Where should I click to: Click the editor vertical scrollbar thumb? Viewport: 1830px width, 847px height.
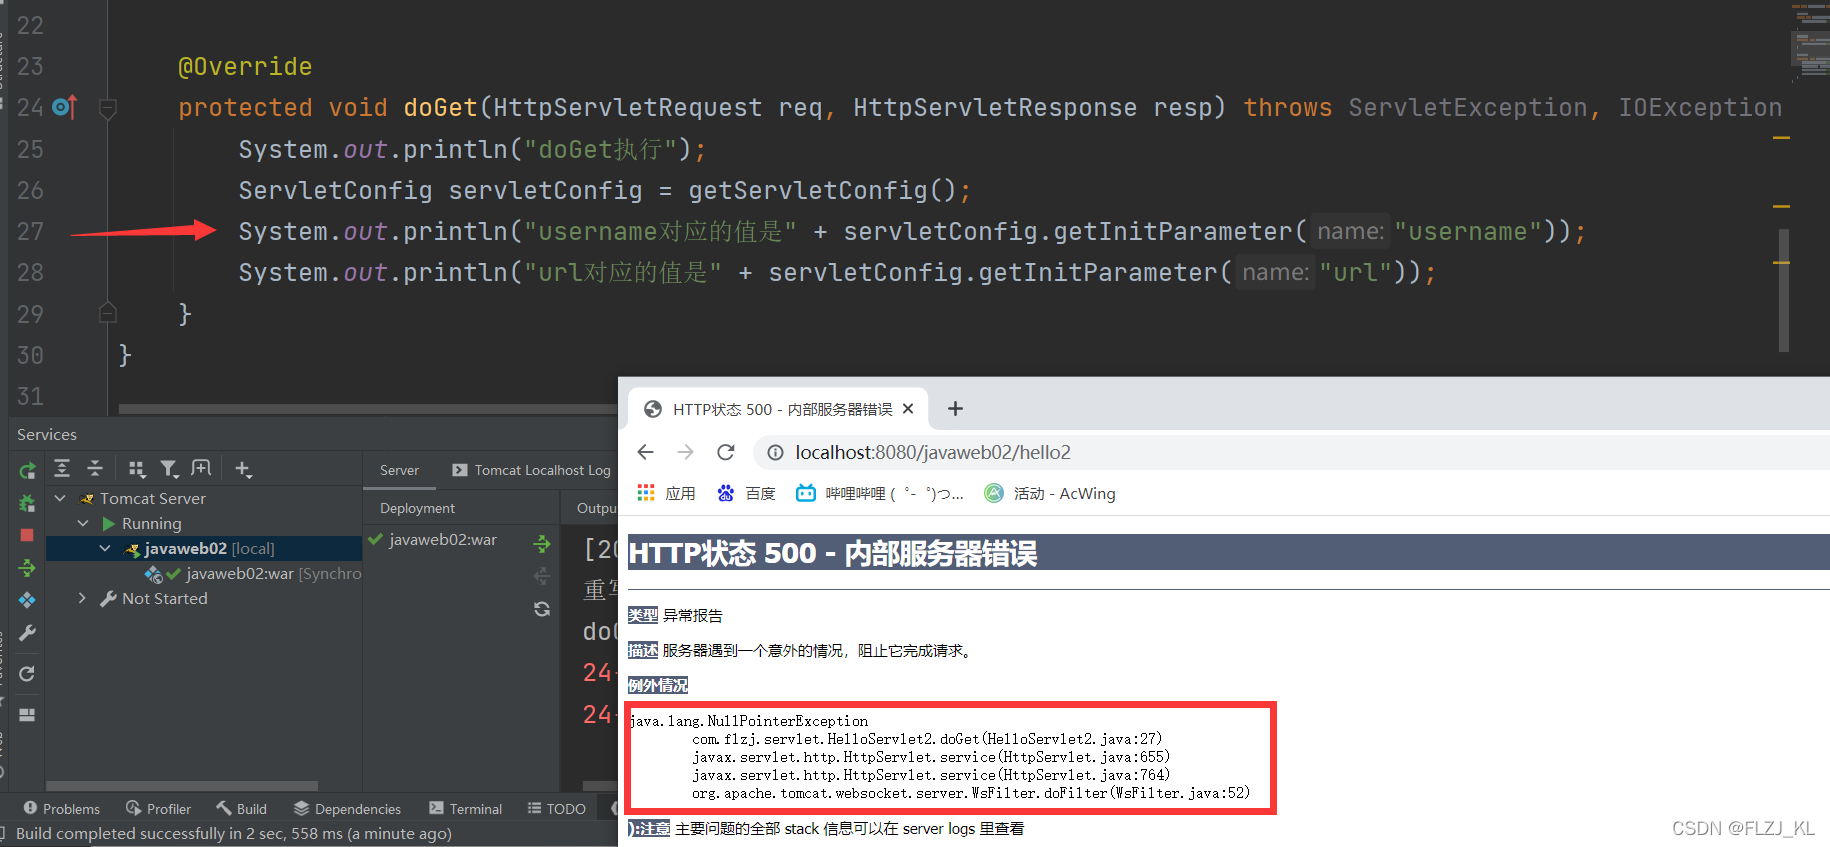(x=1784, y=290)
